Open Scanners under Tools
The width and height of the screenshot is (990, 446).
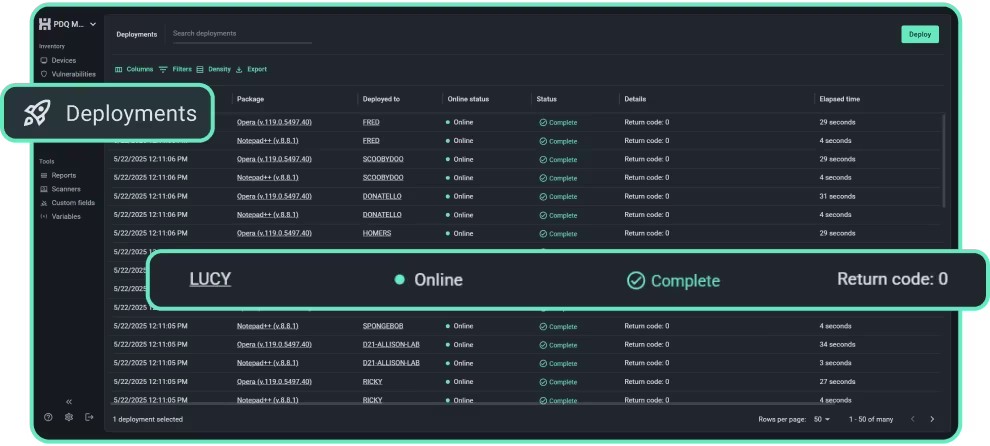pos(66,189)
